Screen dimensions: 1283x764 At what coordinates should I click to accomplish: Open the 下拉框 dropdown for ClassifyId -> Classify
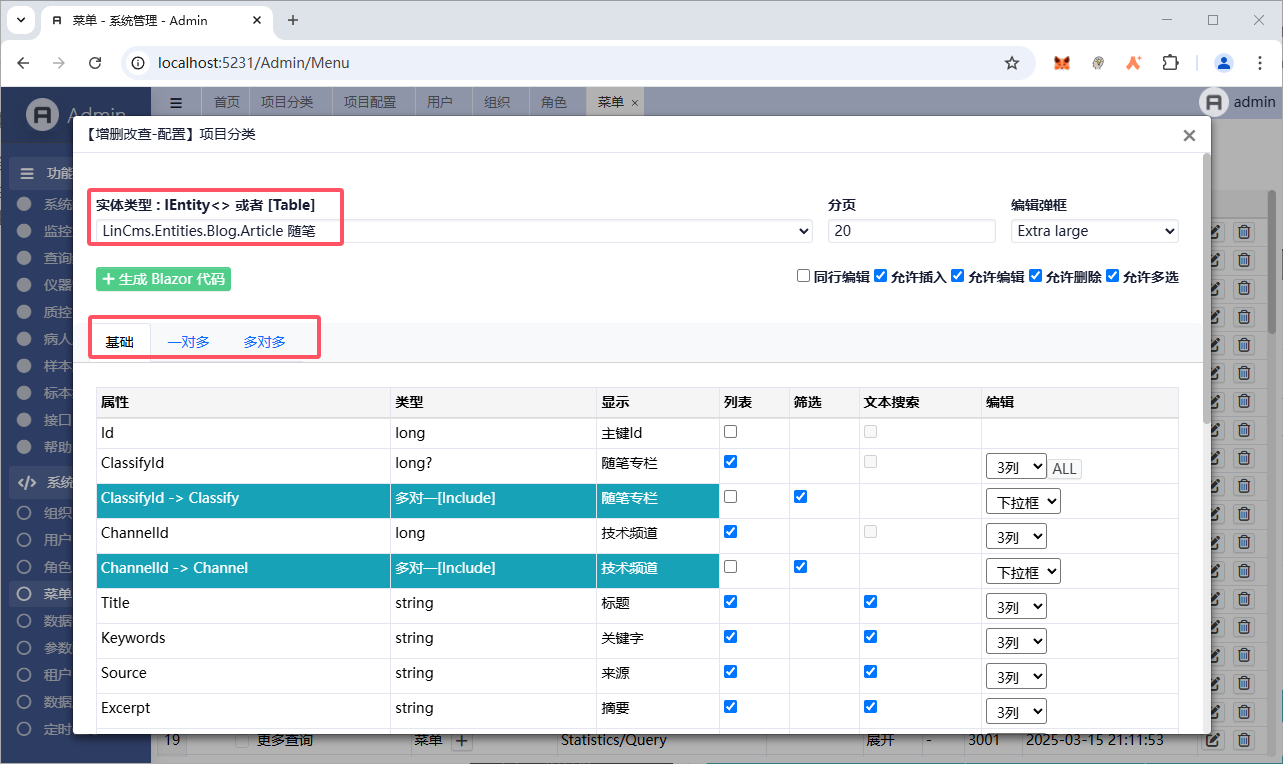(x=1023, y=501)
